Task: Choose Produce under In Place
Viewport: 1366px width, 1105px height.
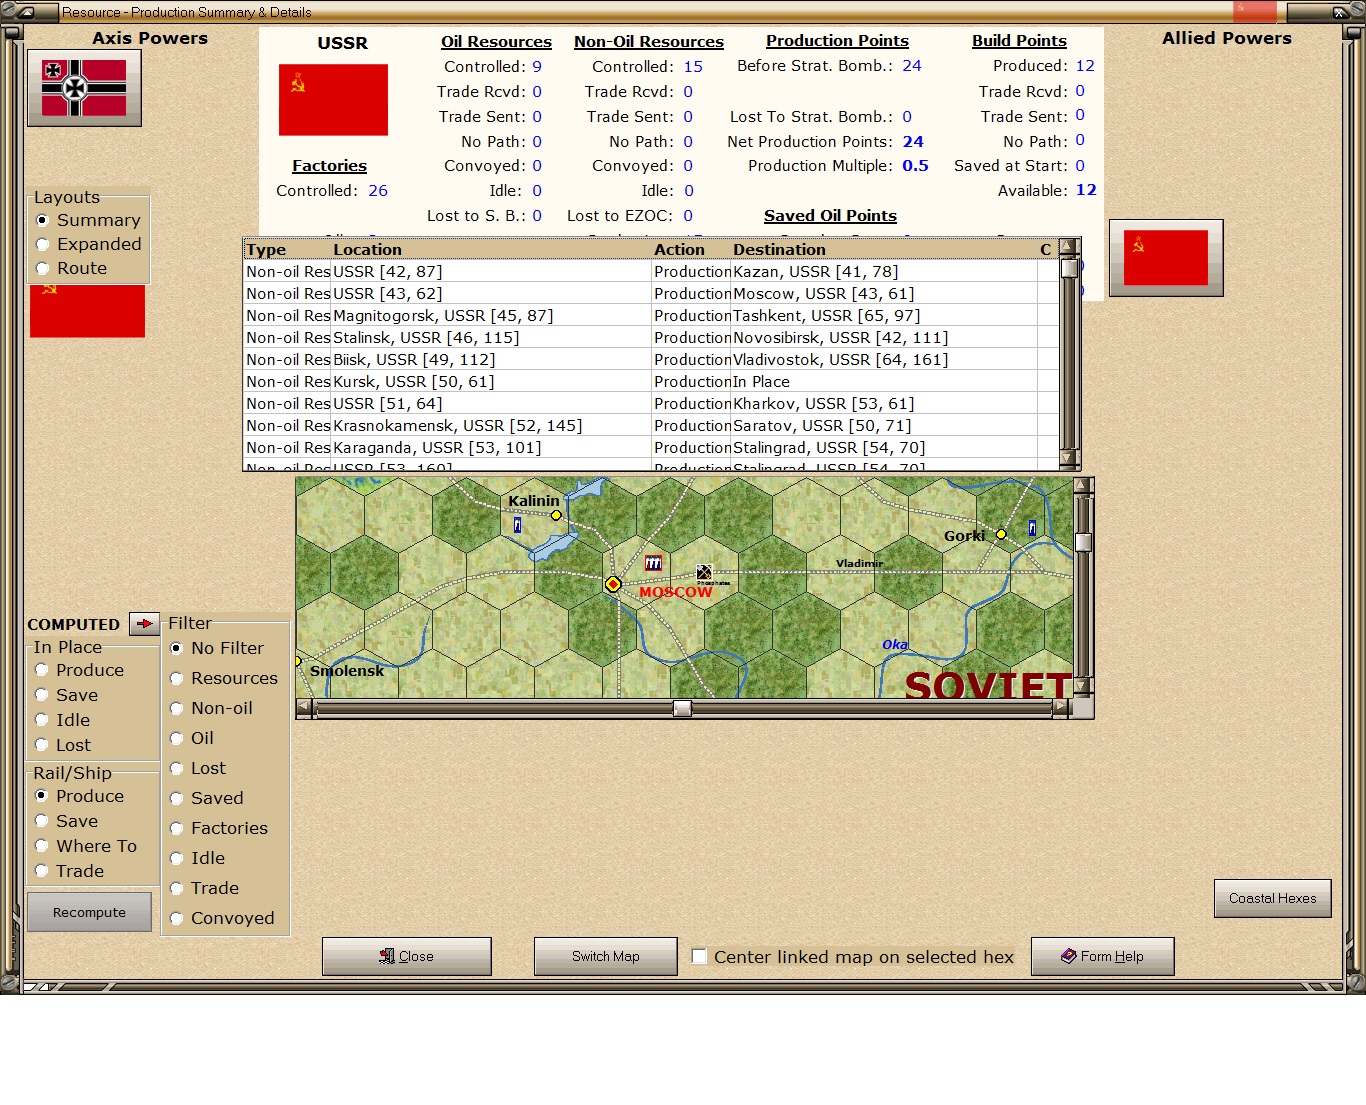Action: (x=79, y=670)
